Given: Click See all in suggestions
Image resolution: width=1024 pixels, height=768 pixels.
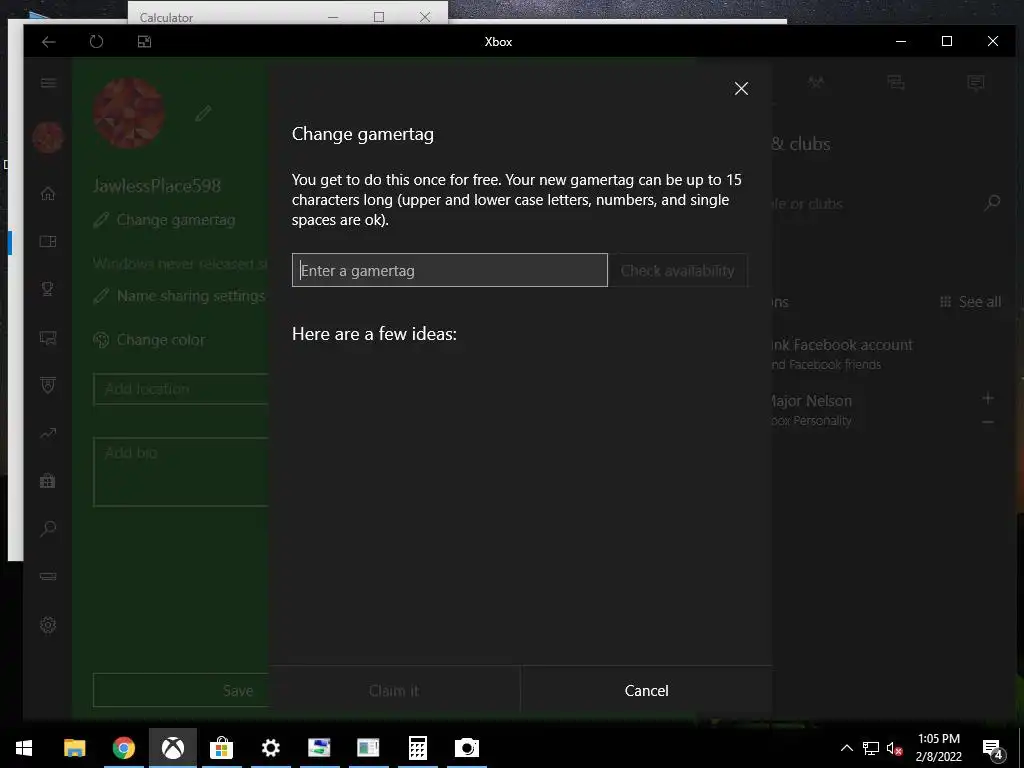Looking at the screenshot, I should (970, 302).
